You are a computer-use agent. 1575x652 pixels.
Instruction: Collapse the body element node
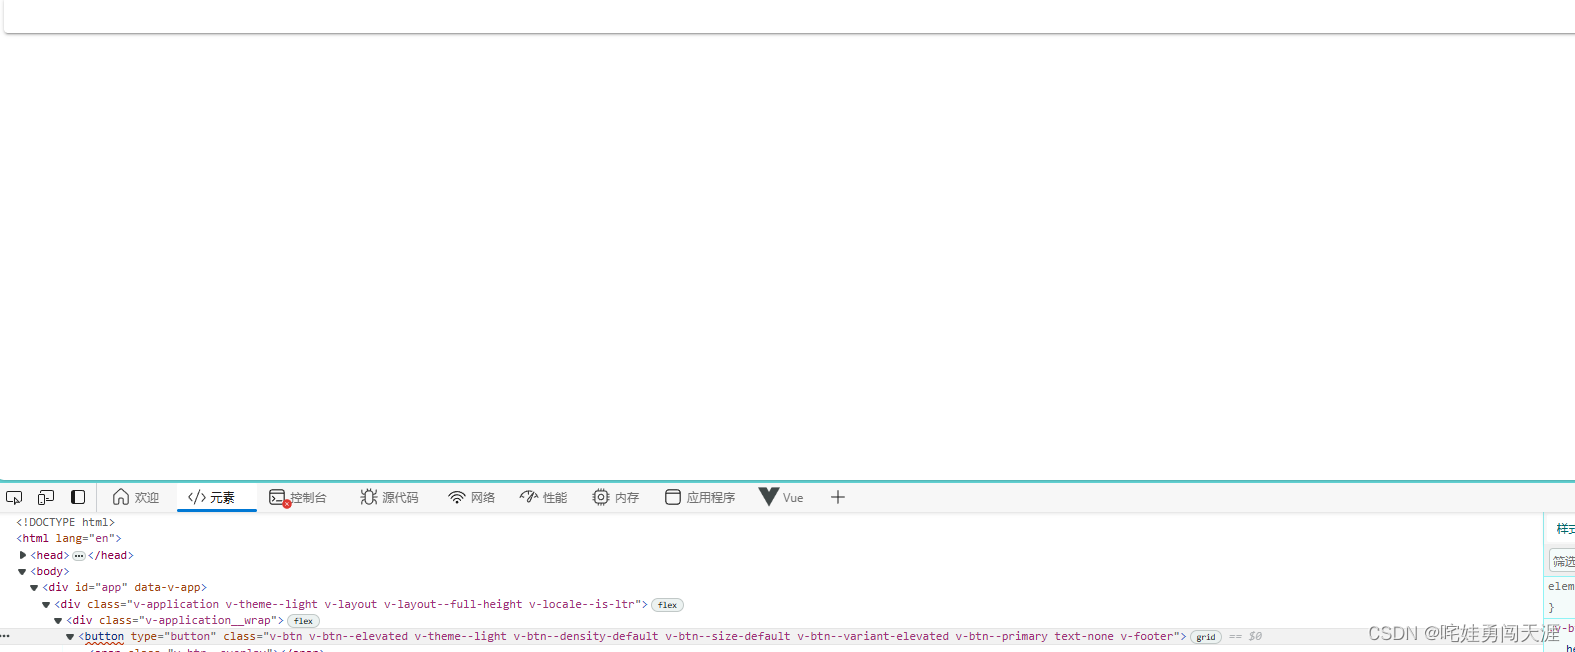[x=22, y=572]
